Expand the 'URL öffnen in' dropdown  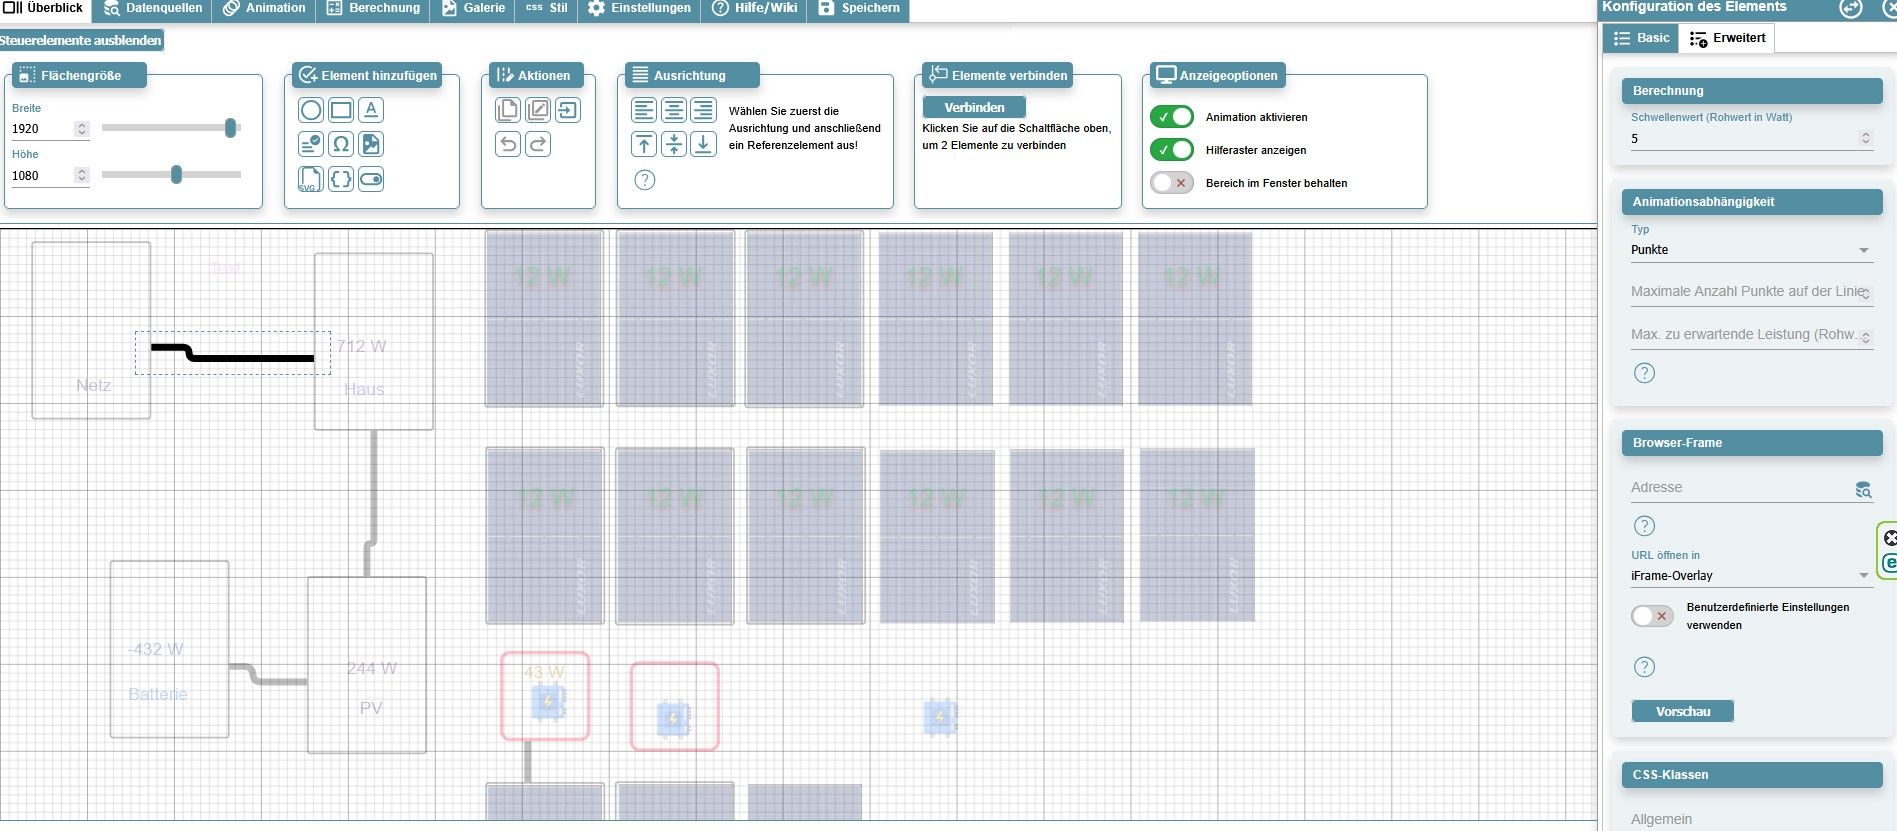(1750, 576)
